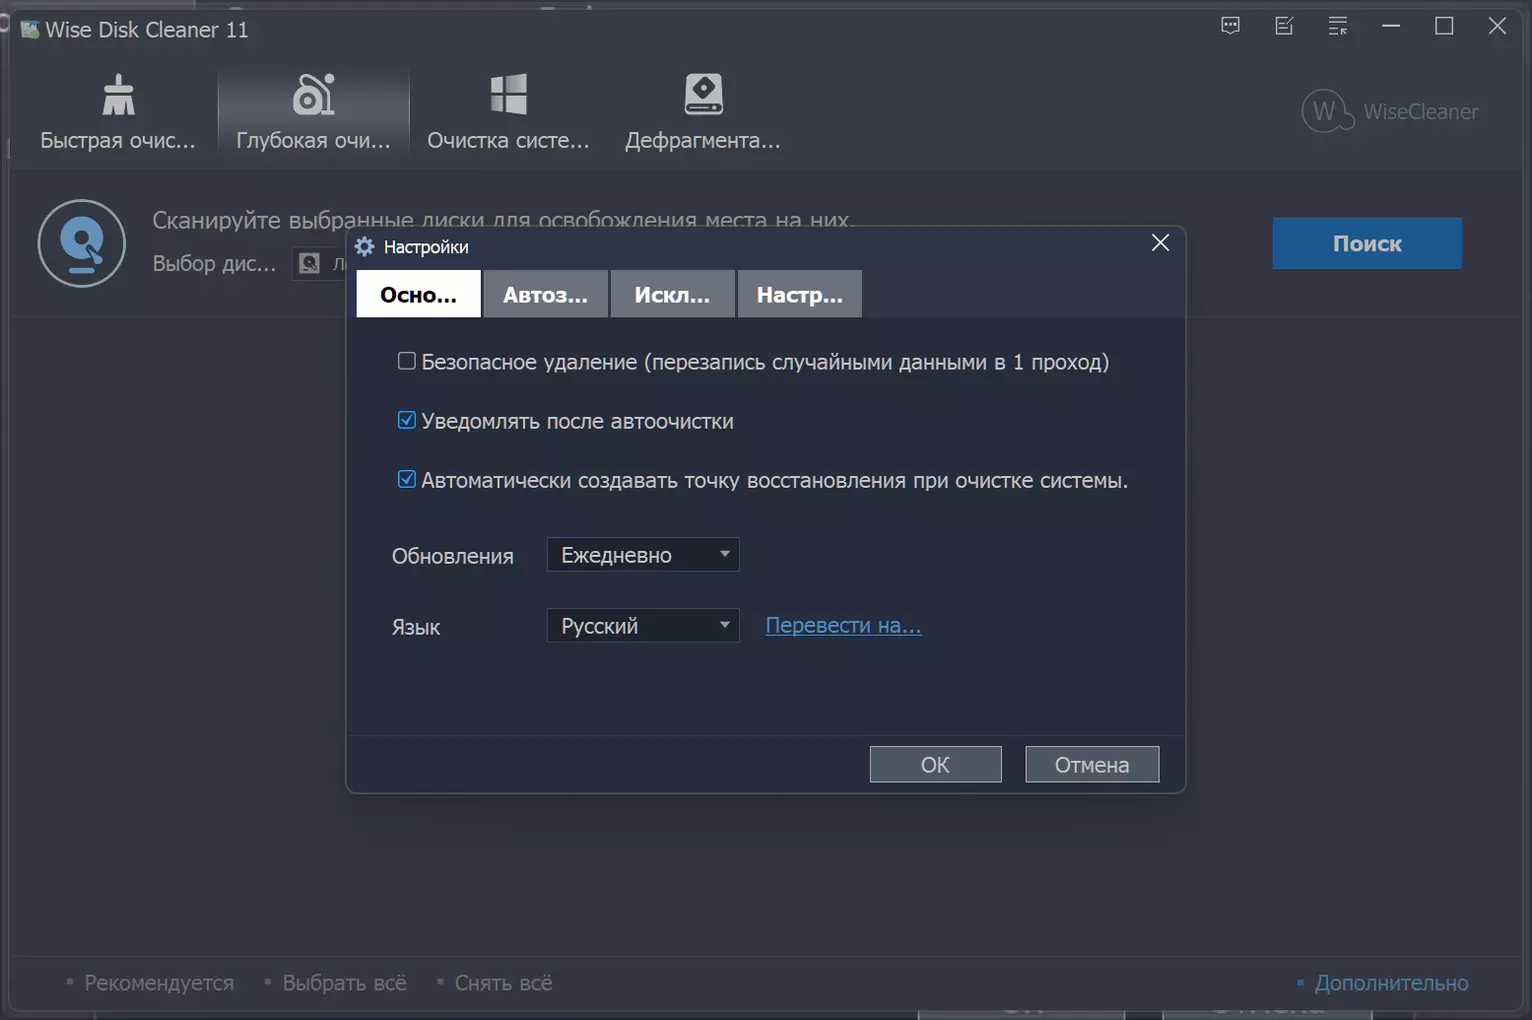The image size is (1532, 1020).
Task: Go to the Настр… settings tab
Action: [x=799, y=294]
